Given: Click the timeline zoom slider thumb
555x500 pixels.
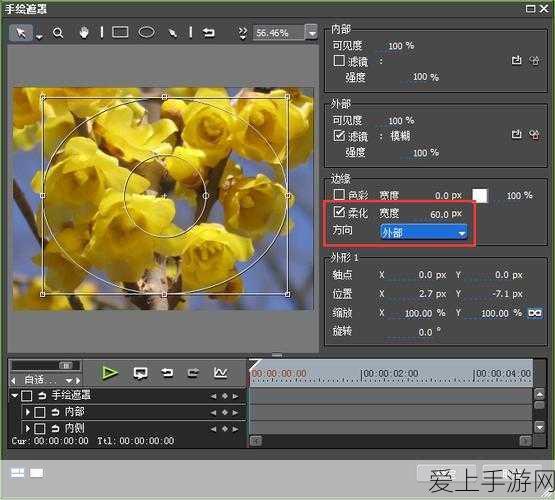Looking at the screenshot, I should pyautogui.click(x=66, y=365).
